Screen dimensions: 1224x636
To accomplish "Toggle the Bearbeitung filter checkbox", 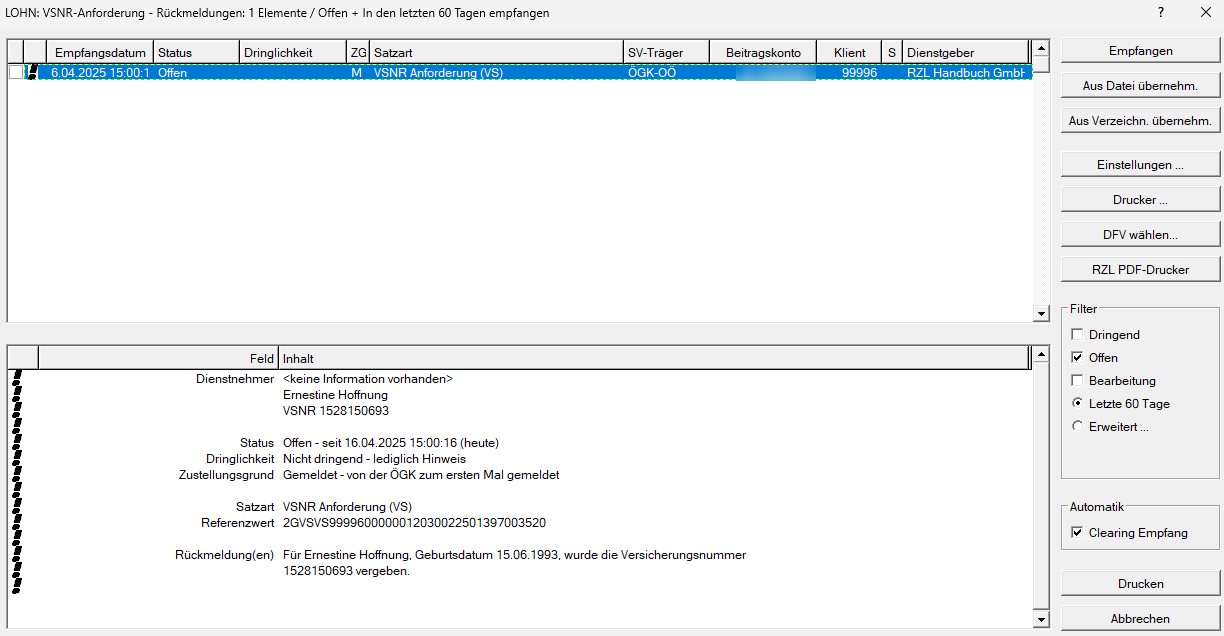I will click(x=1077, y=381).
